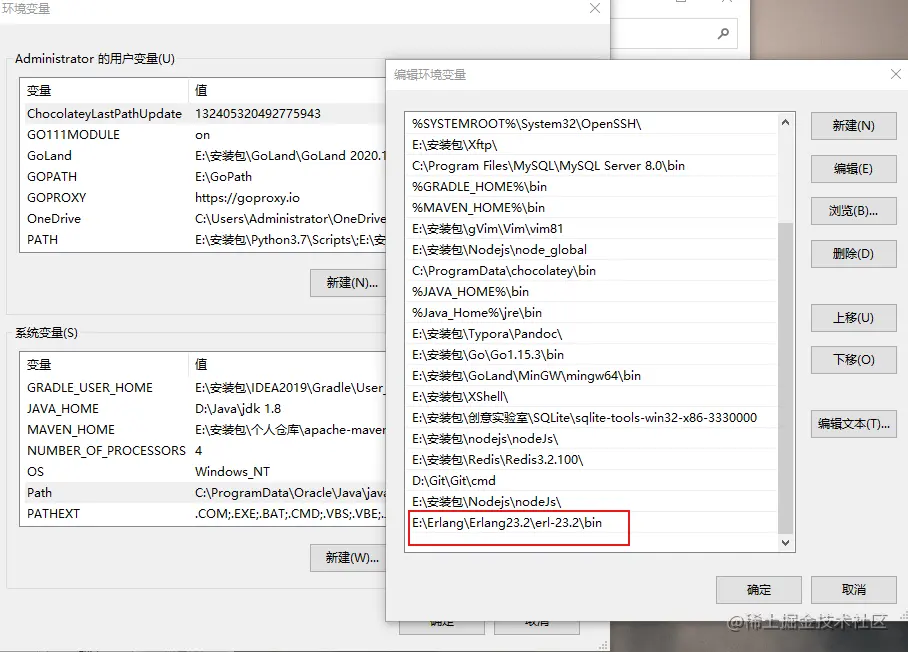The image size is (908, 652).
Task: Select the Nodejs\node_global entry
Action: [x=591, y=250]
